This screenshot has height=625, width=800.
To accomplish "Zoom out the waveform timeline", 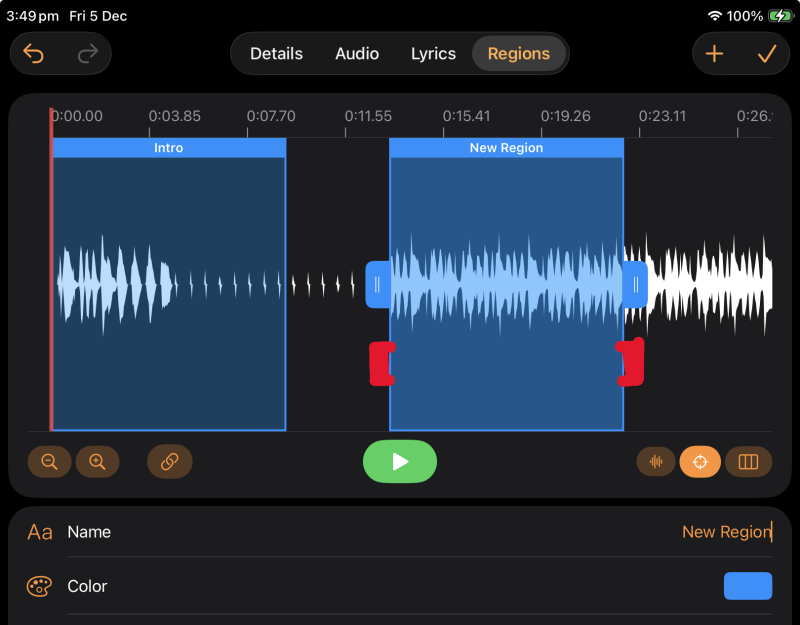I will pos(49,462).
